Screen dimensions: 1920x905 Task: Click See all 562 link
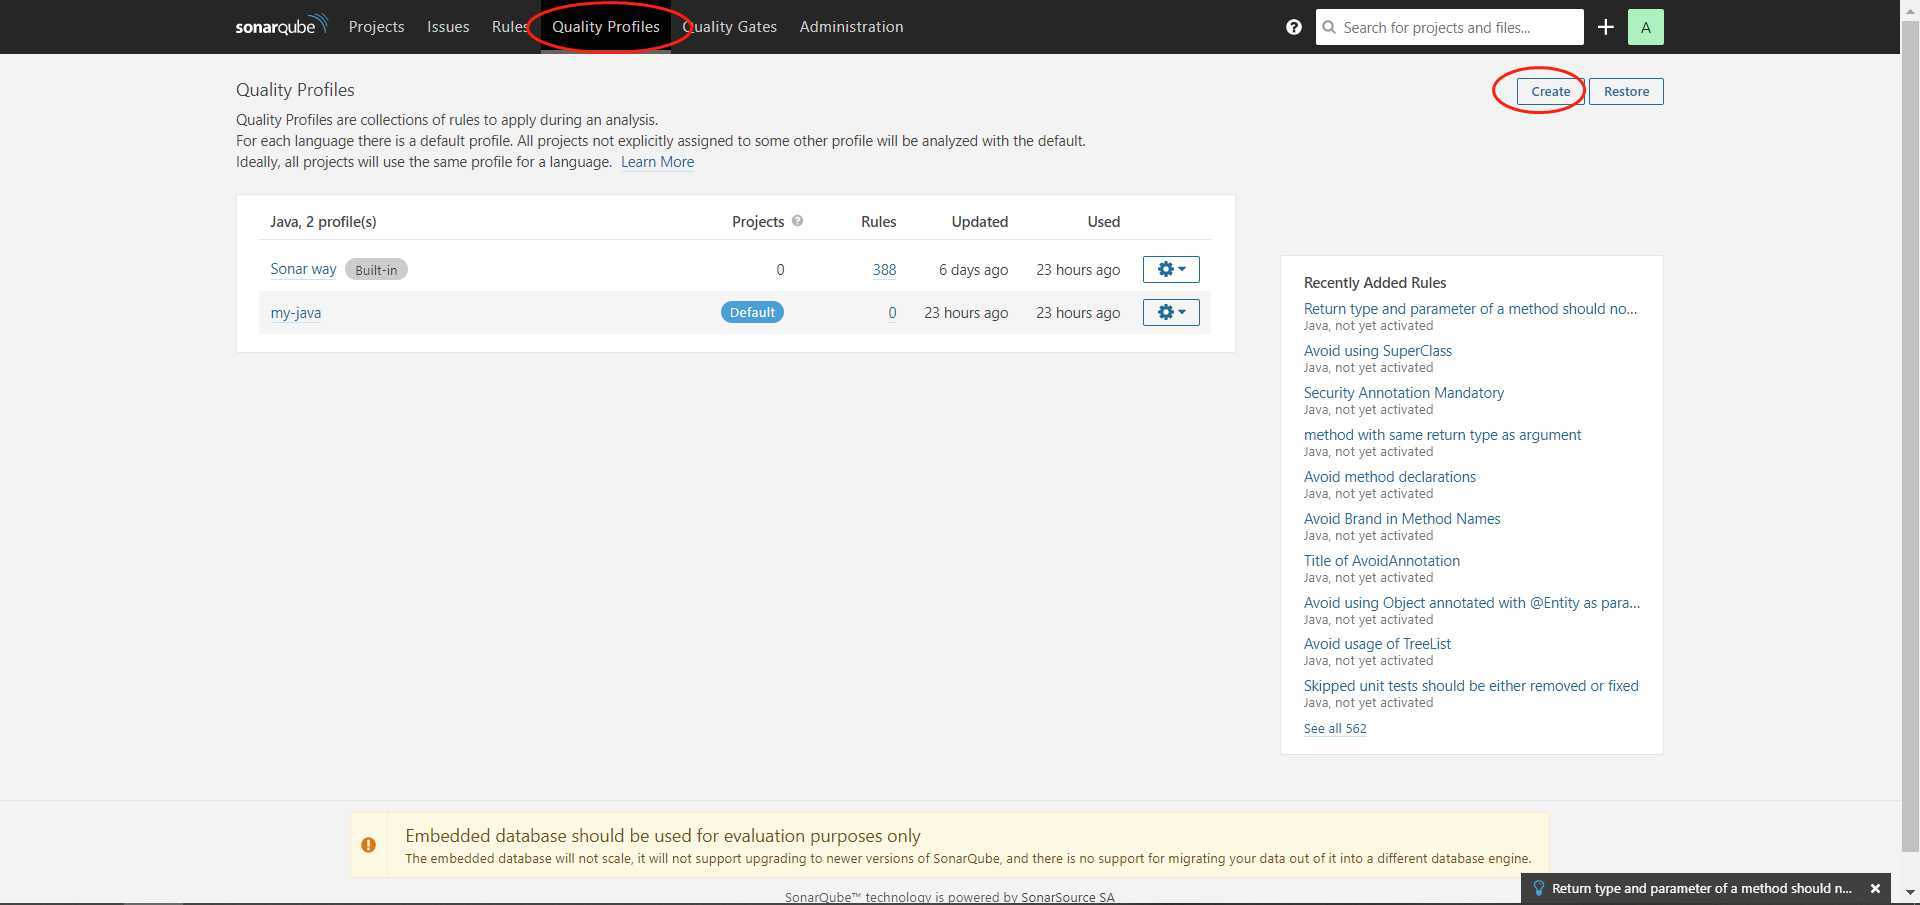click(x=1334, y=728)
